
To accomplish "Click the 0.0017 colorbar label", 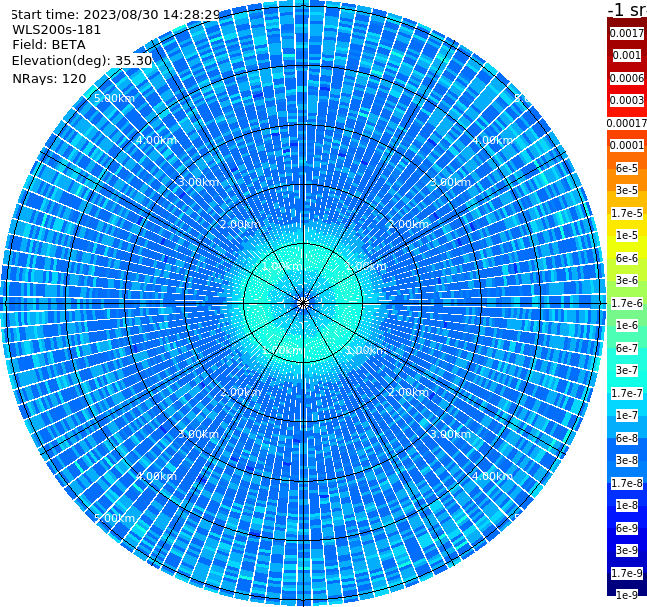I will click(x=627, y=33).
